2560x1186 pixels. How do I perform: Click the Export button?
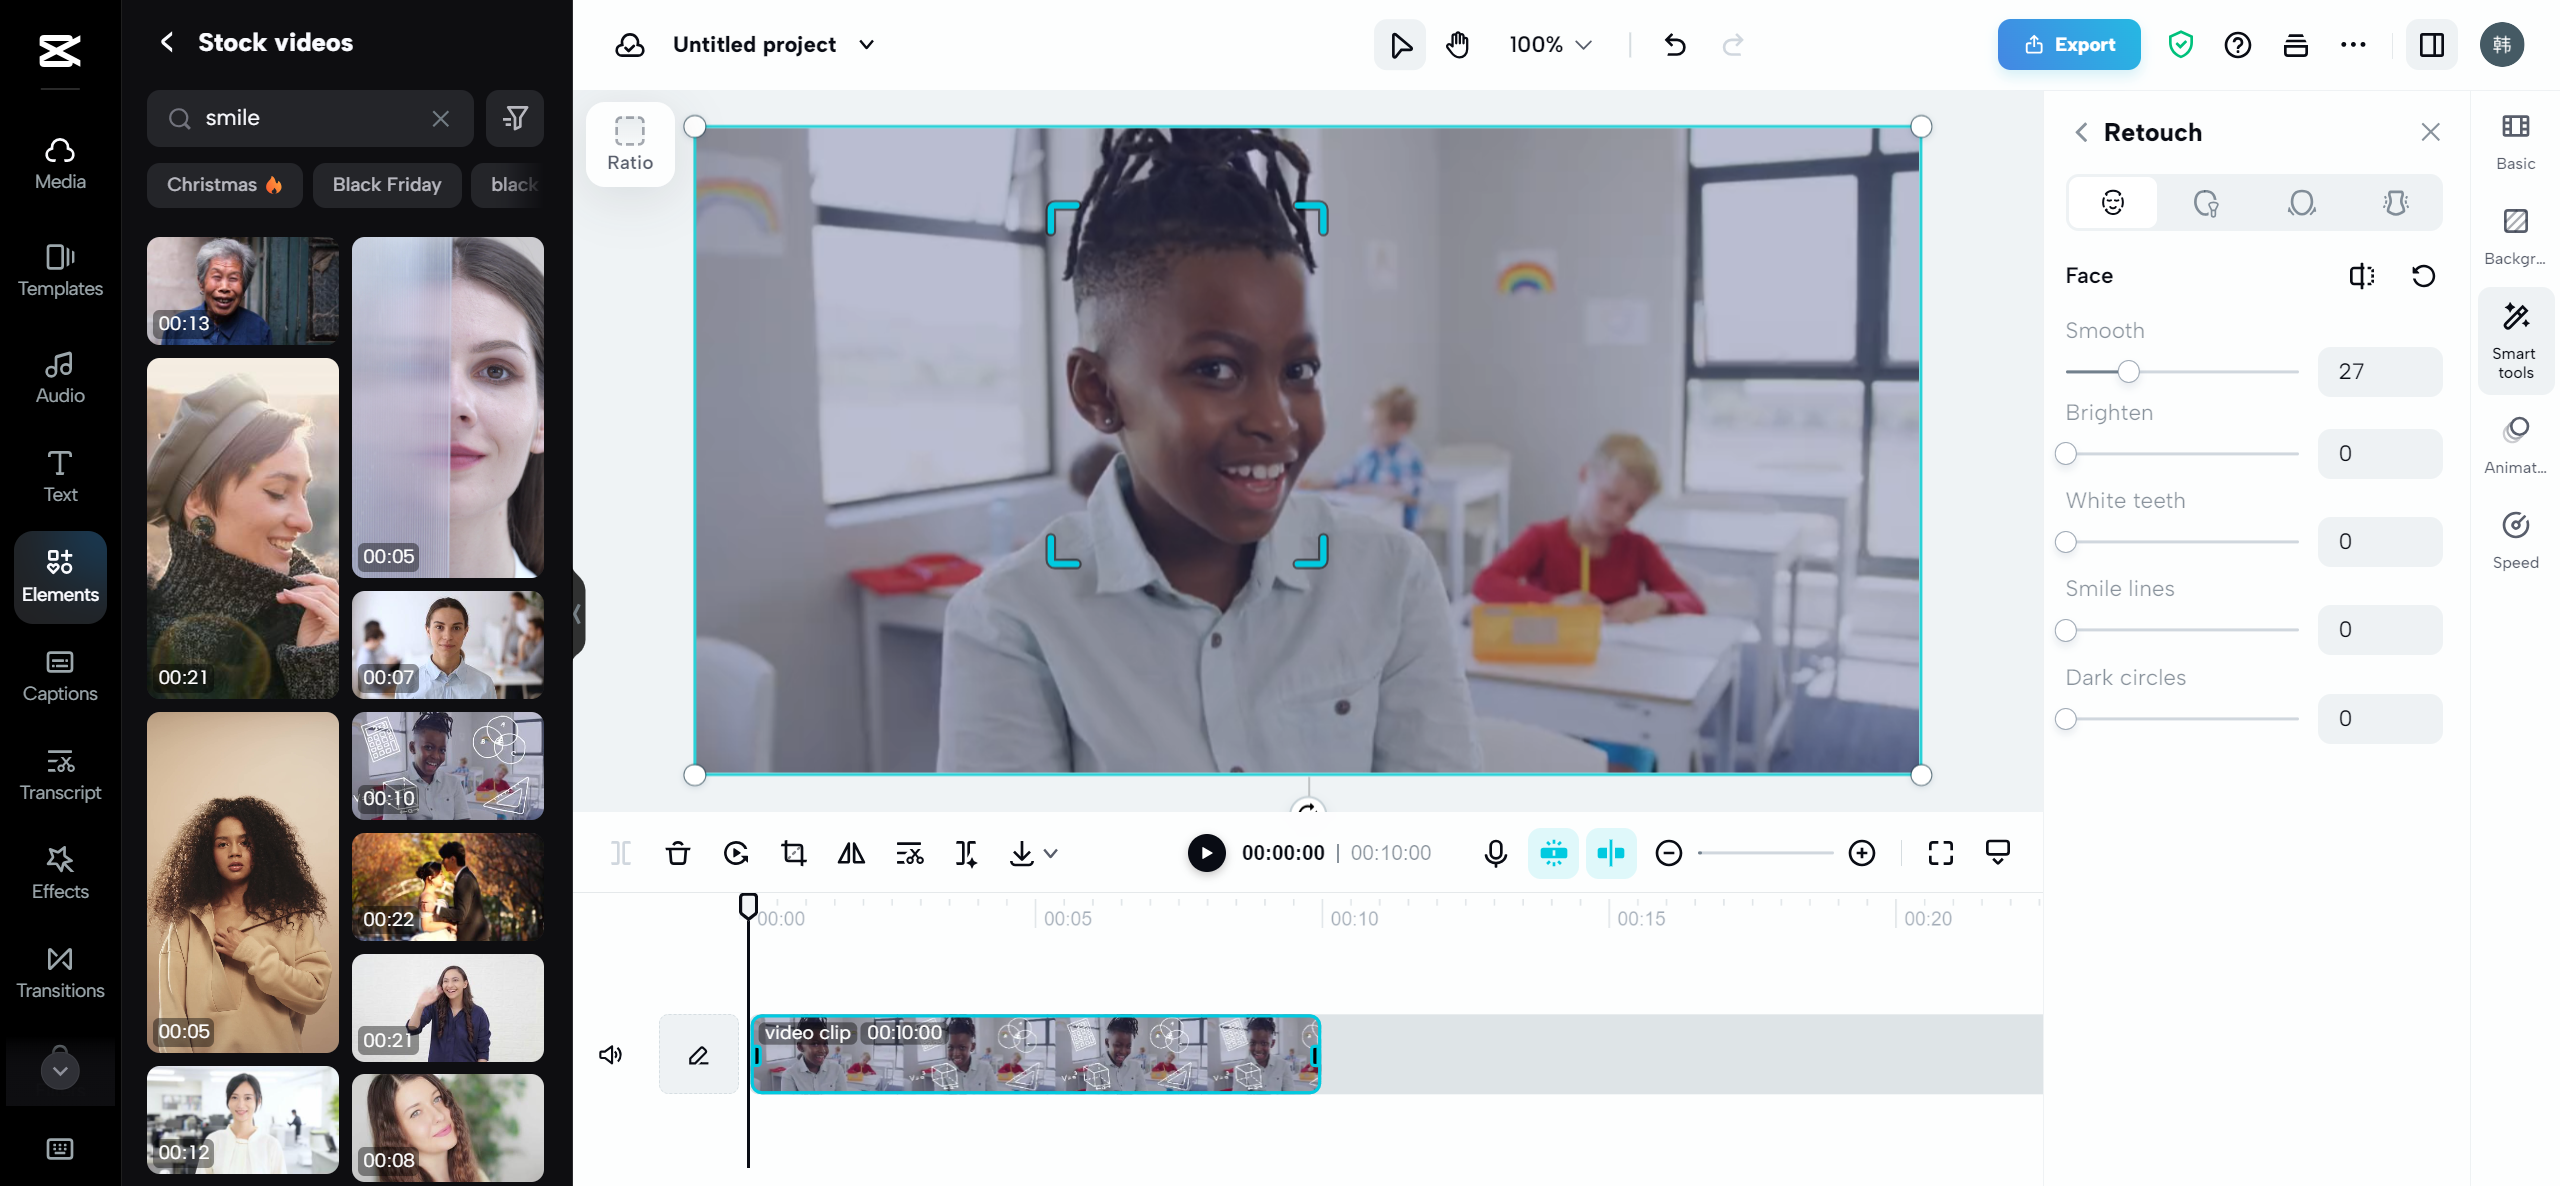2068,45
